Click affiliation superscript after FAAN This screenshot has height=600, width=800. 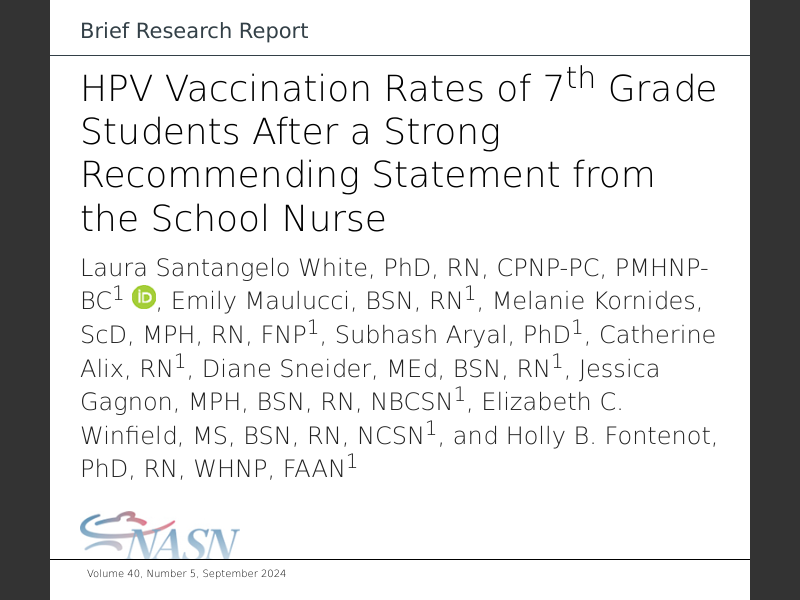pyautogui.click(x=351, y=462)
